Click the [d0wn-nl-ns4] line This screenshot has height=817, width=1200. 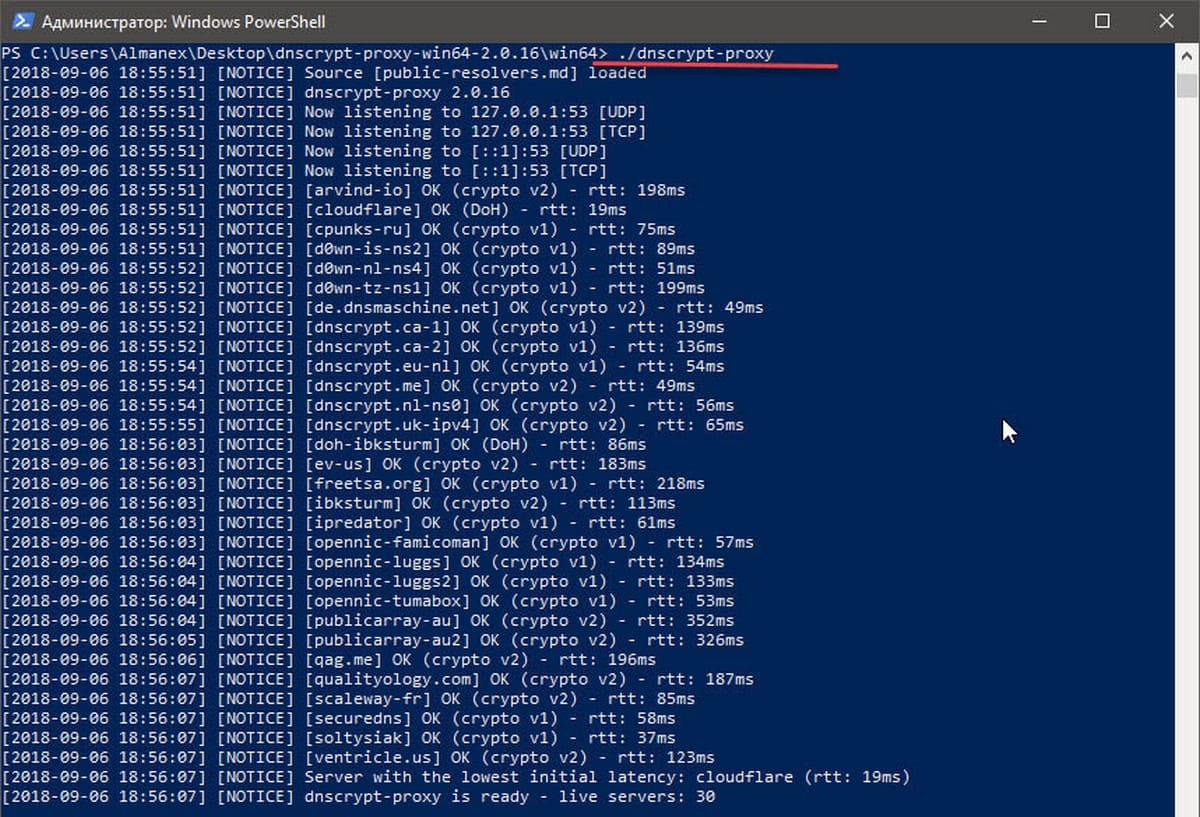click(348, 268)
